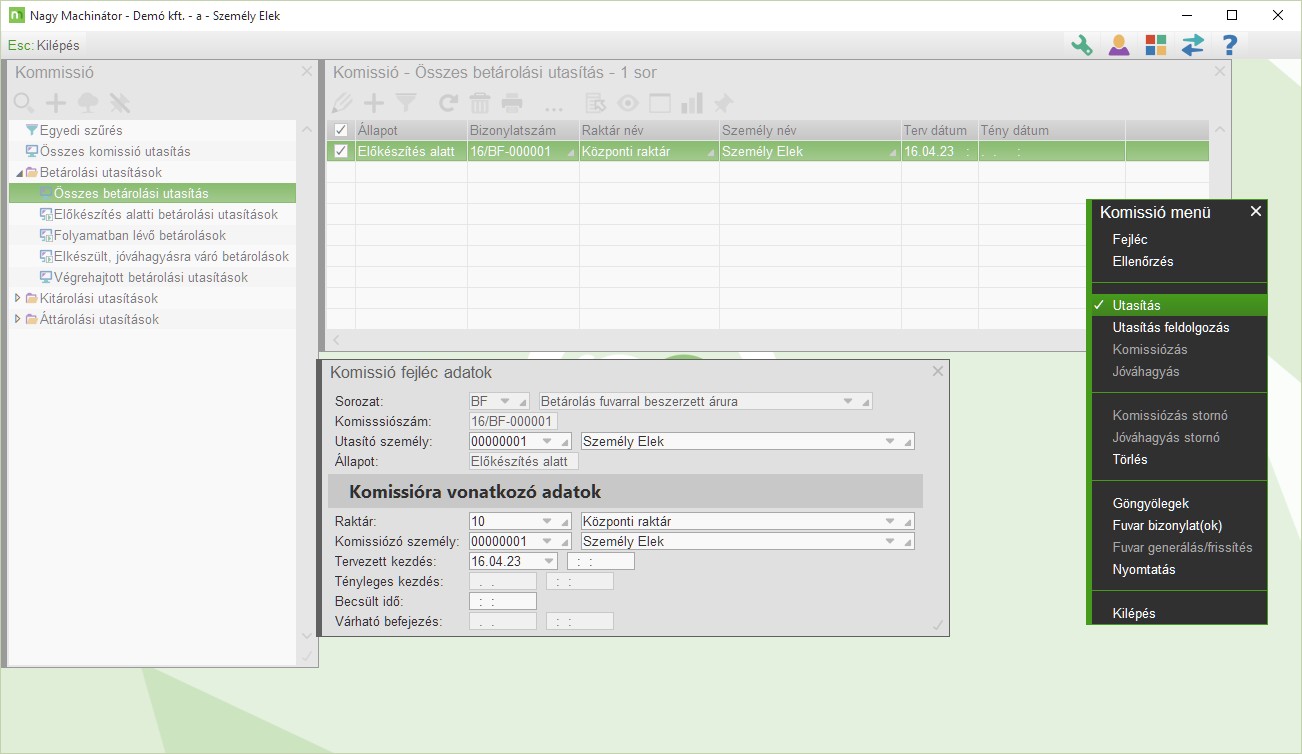
Task: Click the pencil edit icon in list toolbar
Action: [x=343, y=103]
